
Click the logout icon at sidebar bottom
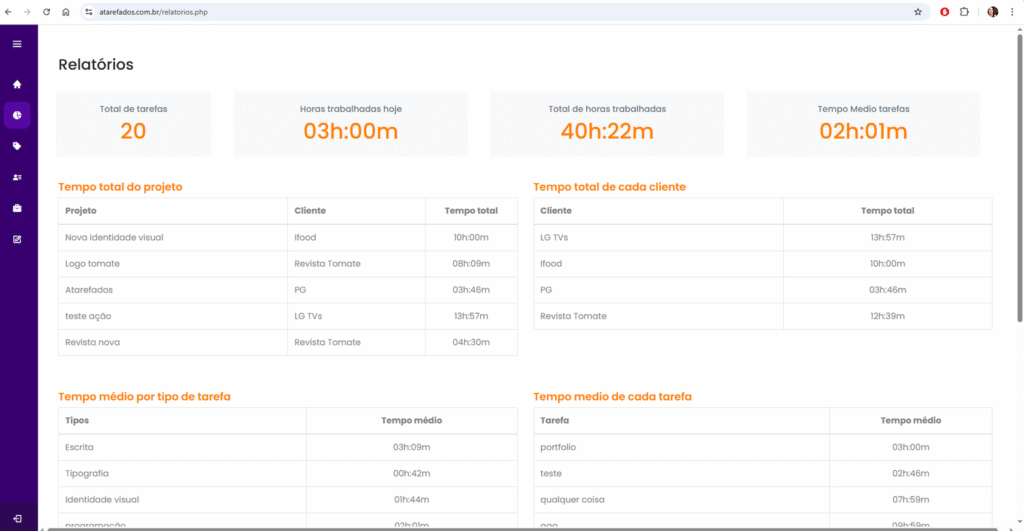[17, 518]
